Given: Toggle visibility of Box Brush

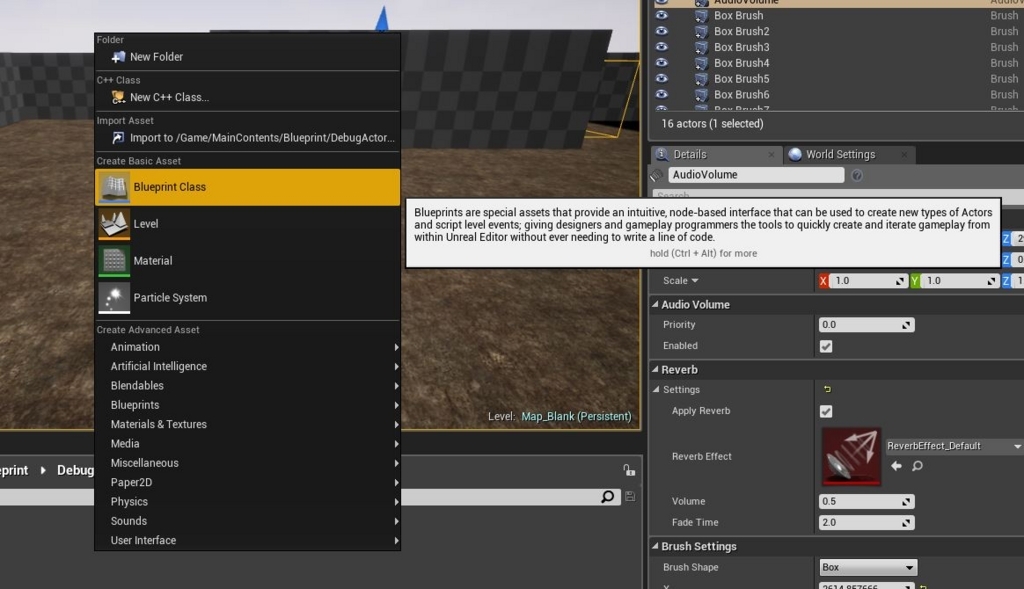Looking at the screenshot, I should pyautogui.click(x=662, y=15).
